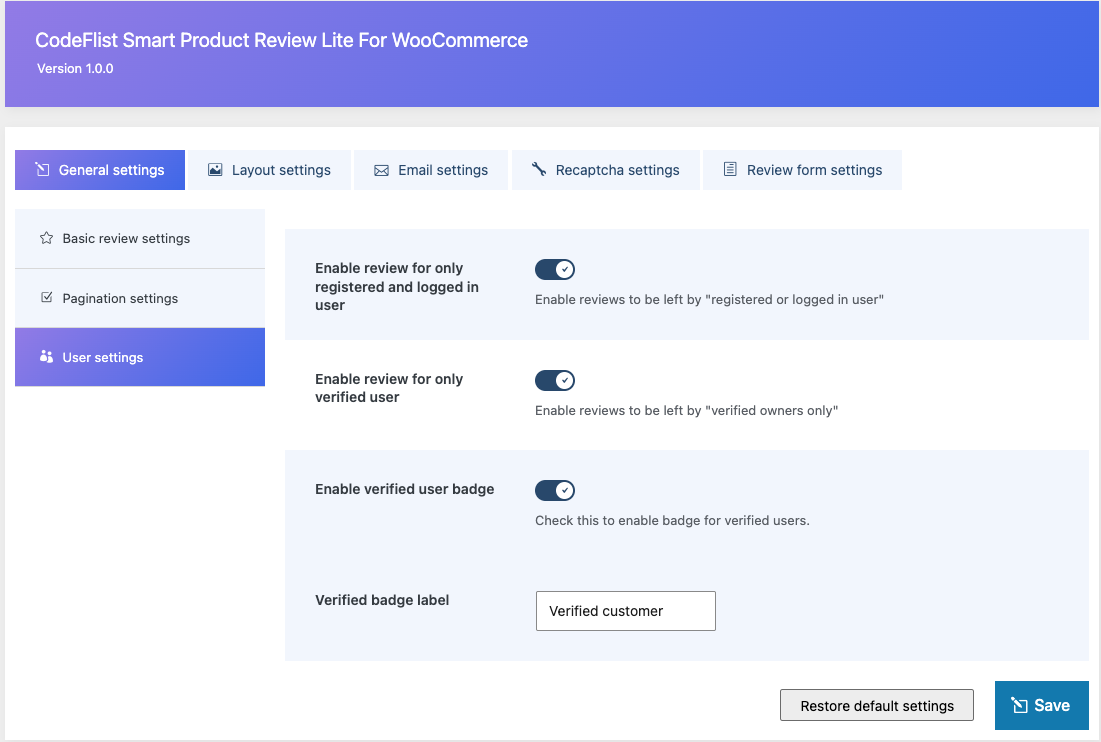
Task: Open Recaptcha settings tab
Action: (606, 170)
